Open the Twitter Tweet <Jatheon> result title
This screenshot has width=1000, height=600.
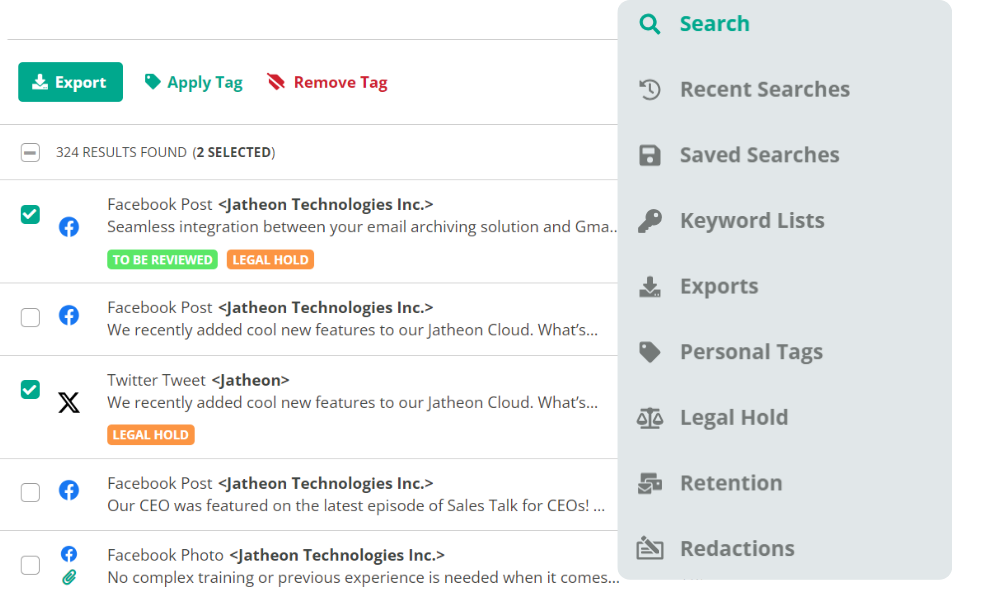tap(198, 380)
